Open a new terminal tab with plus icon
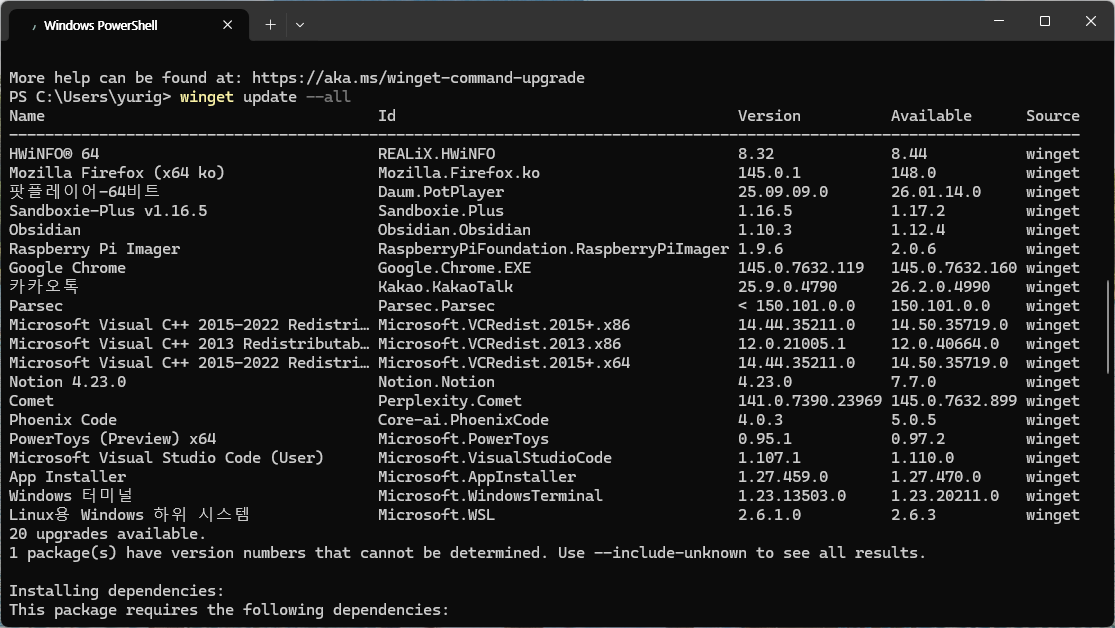Image resolution: width=1115 pixels, height=628 pixels. (x=270, y=25)
